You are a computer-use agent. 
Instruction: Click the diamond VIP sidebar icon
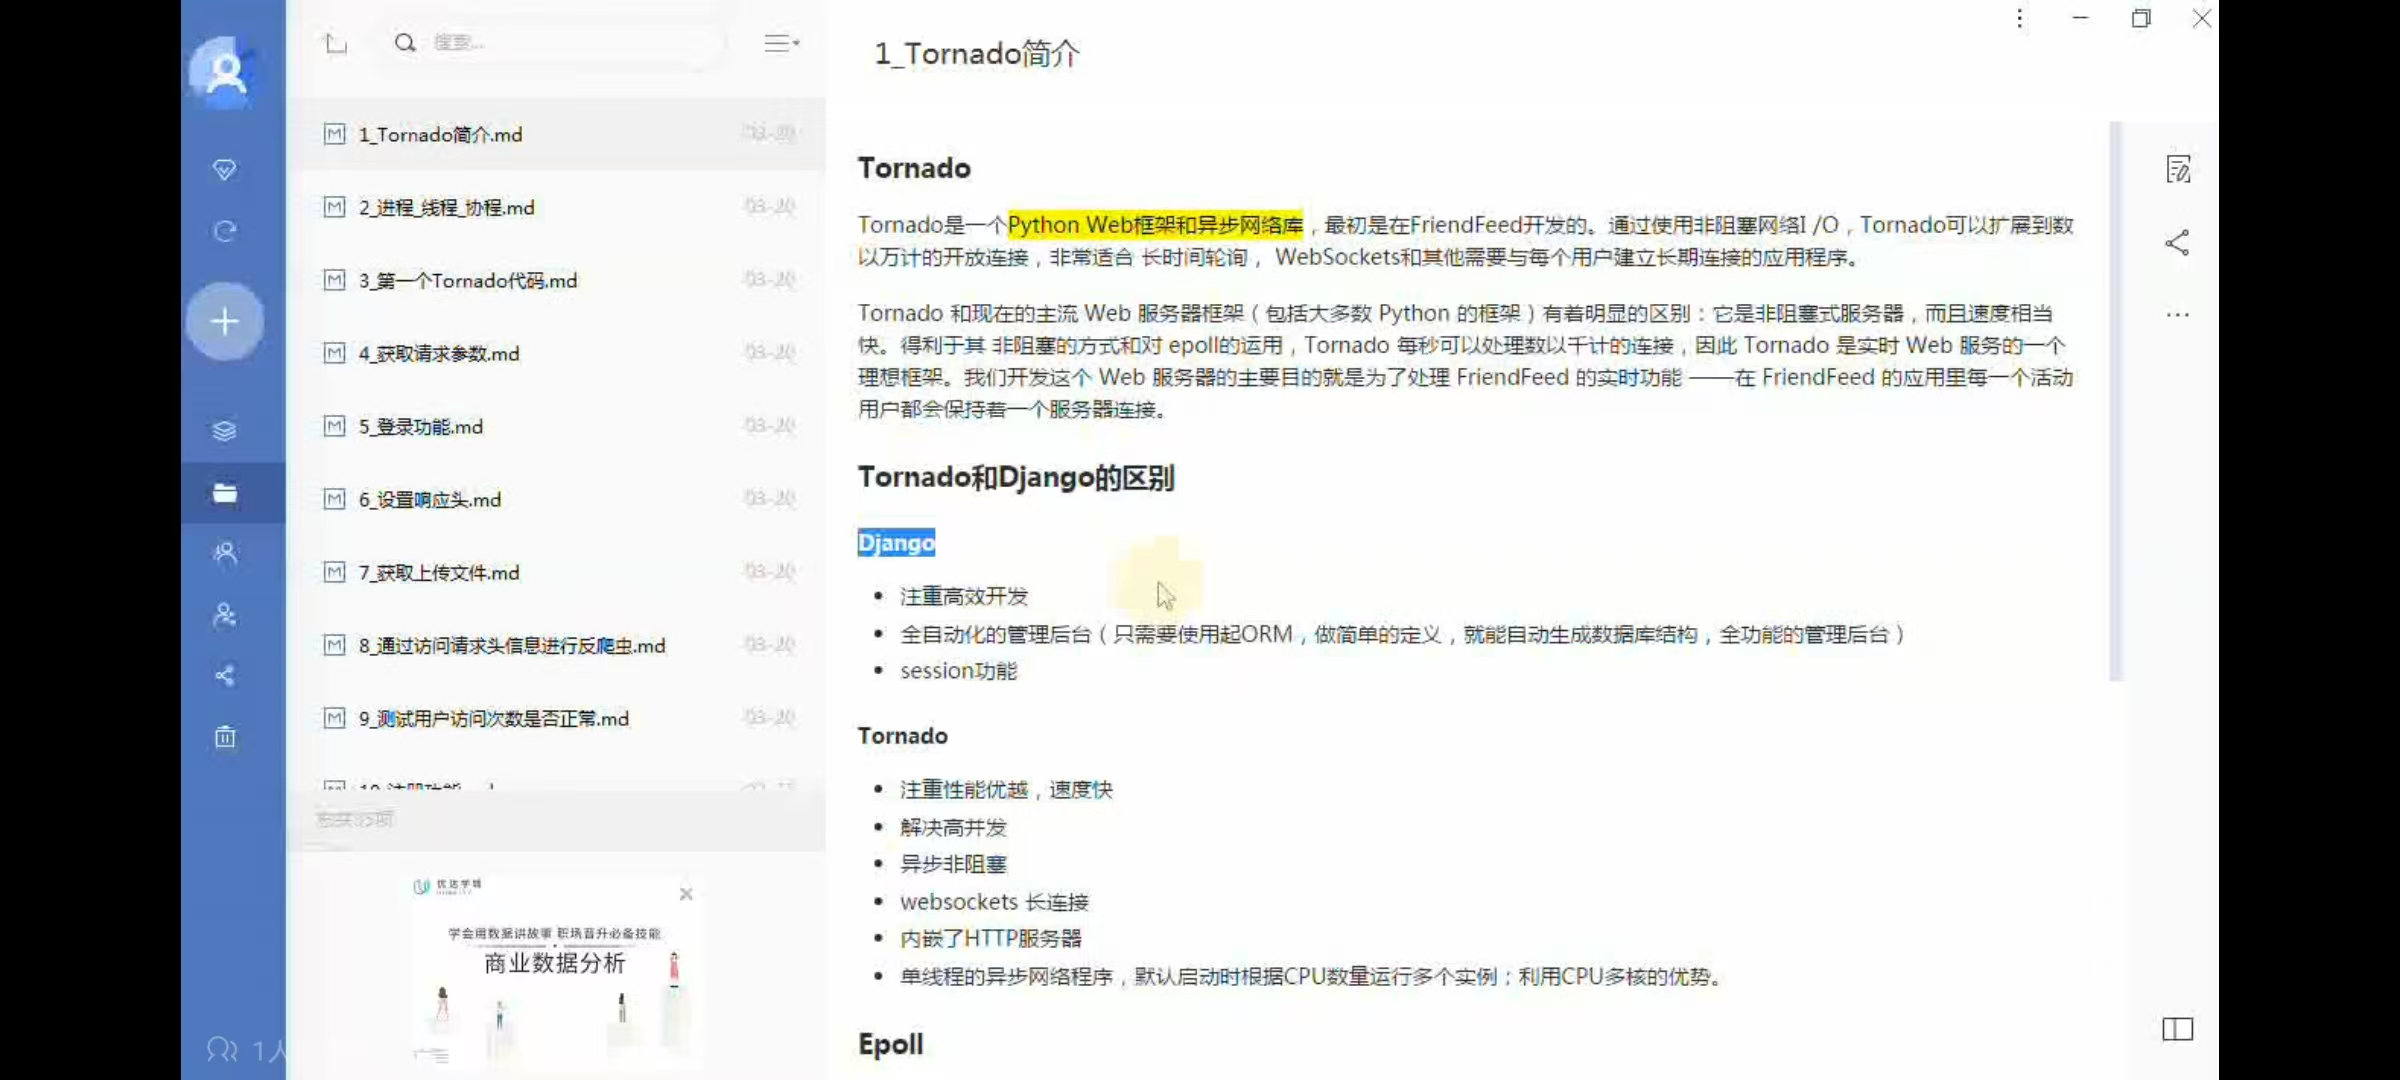click(225, 169)
